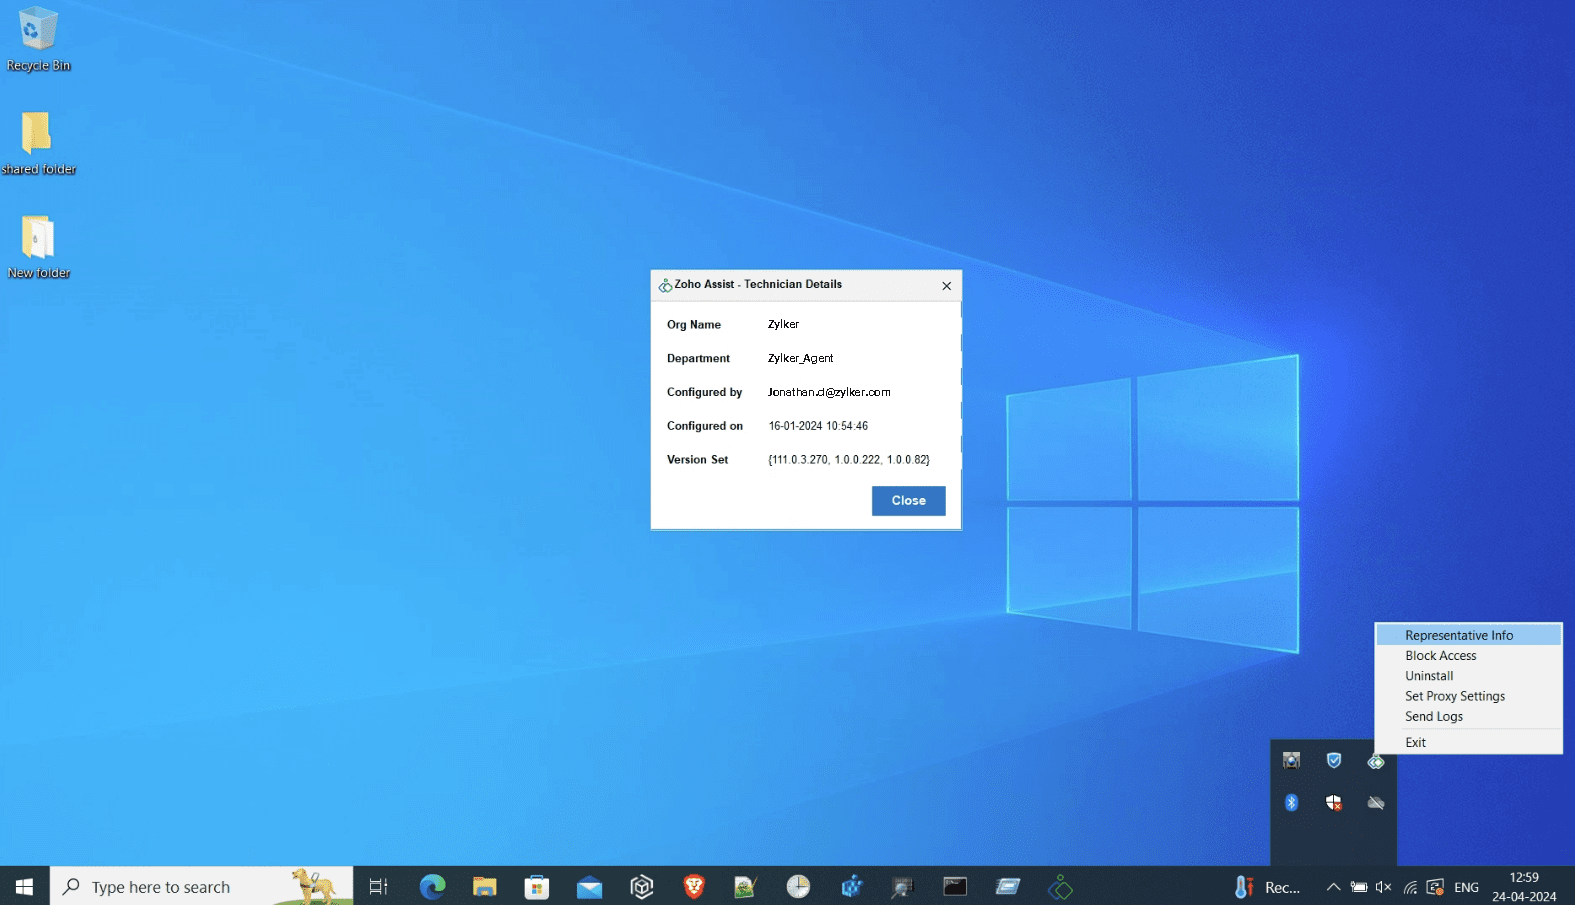Click the OneDrive cloud tray icon

click(x=1376, y=803)
